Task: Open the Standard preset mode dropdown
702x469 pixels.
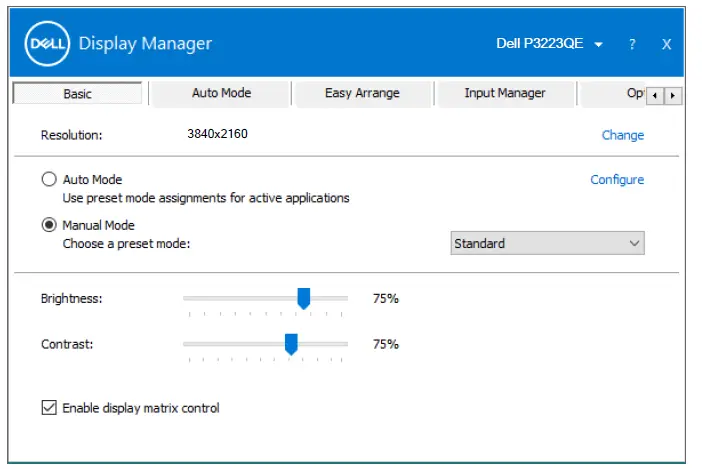Action: (547, 243)
